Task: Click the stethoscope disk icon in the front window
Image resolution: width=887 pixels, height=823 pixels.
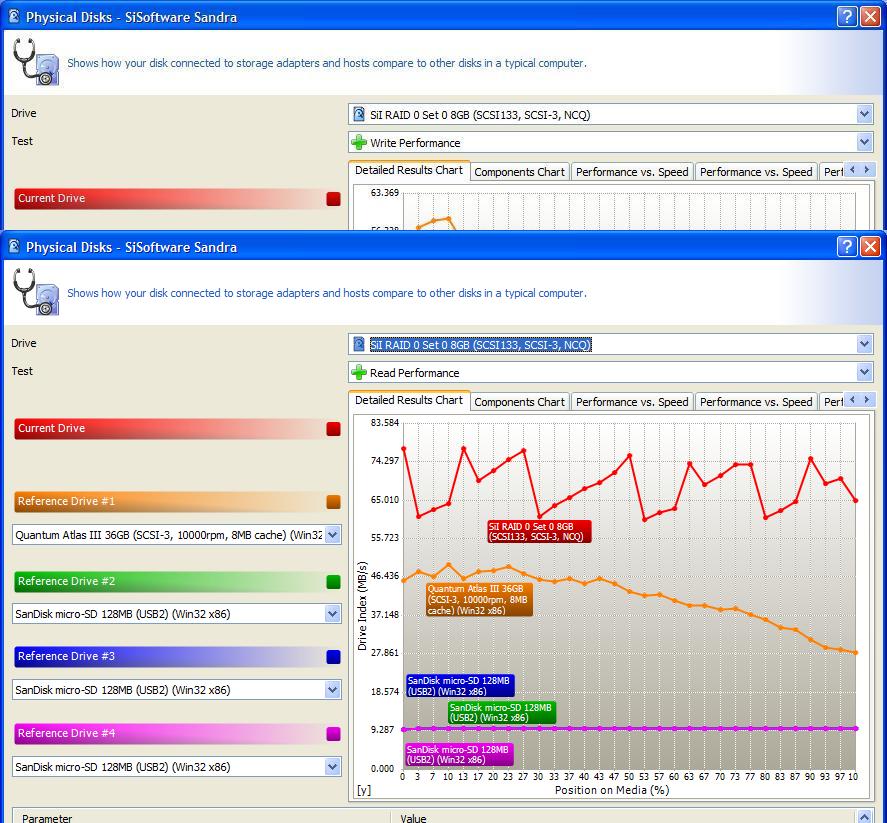Action: click(36, 292)
